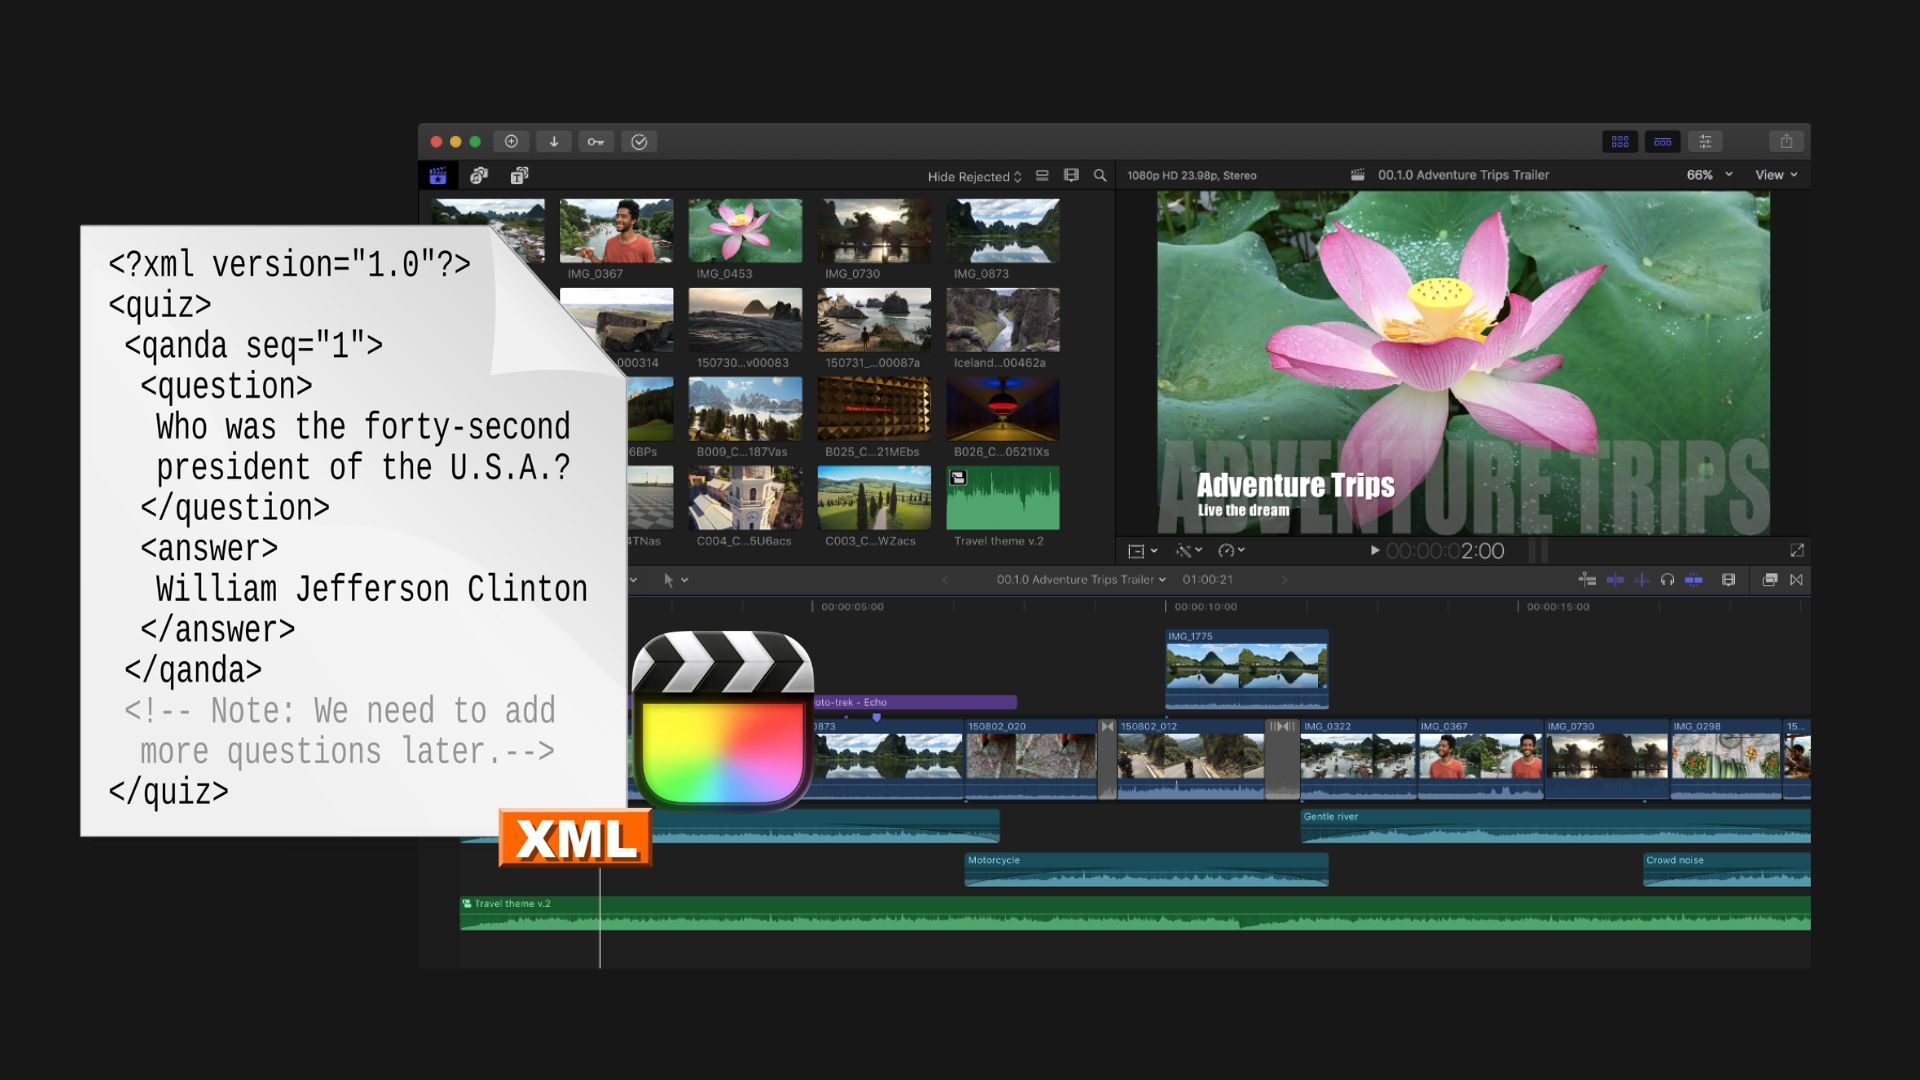Click the timeline index connection icon

(1587, 580)
